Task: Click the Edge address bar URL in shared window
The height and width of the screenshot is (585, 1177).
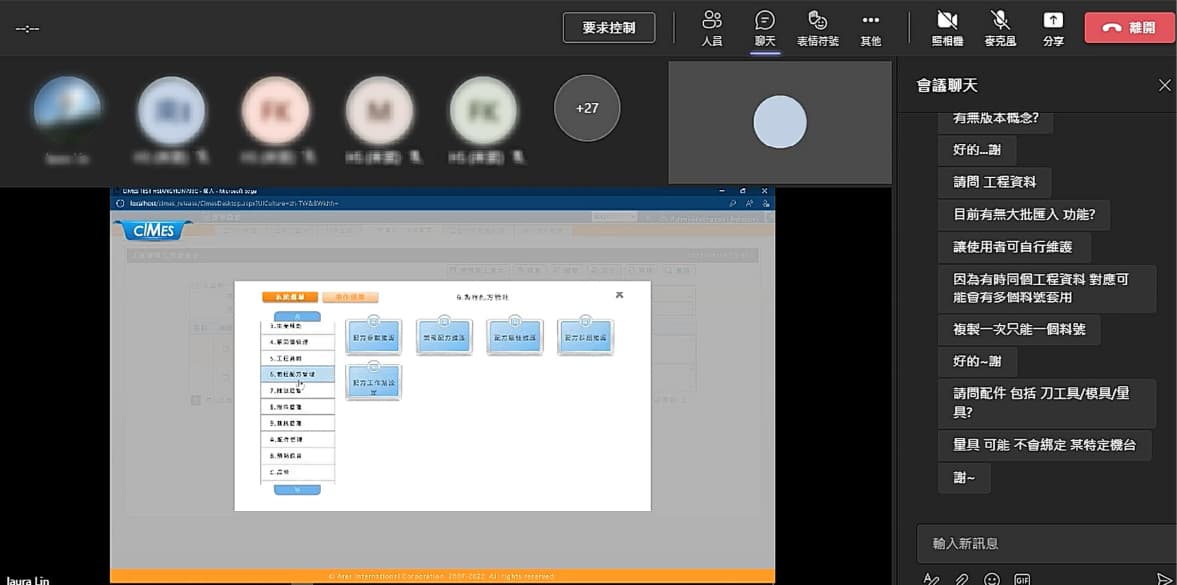Action: [x=233, y=204]
